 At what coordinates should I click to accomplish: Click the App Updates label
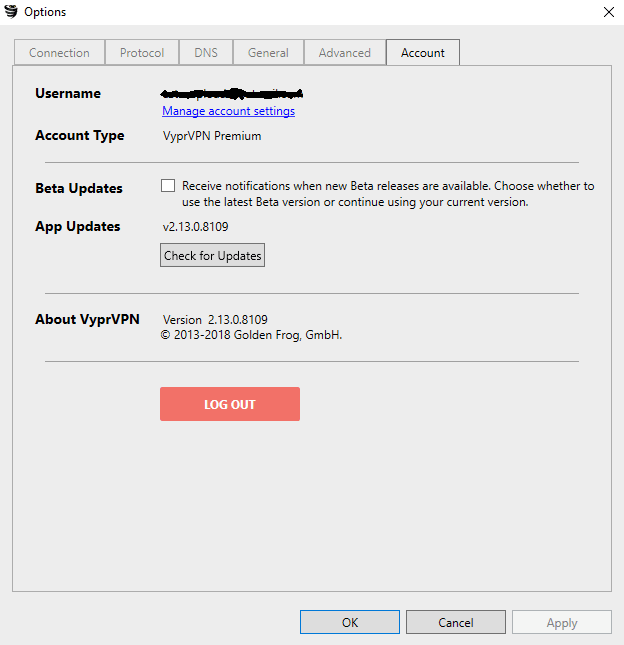coord(78,227)
